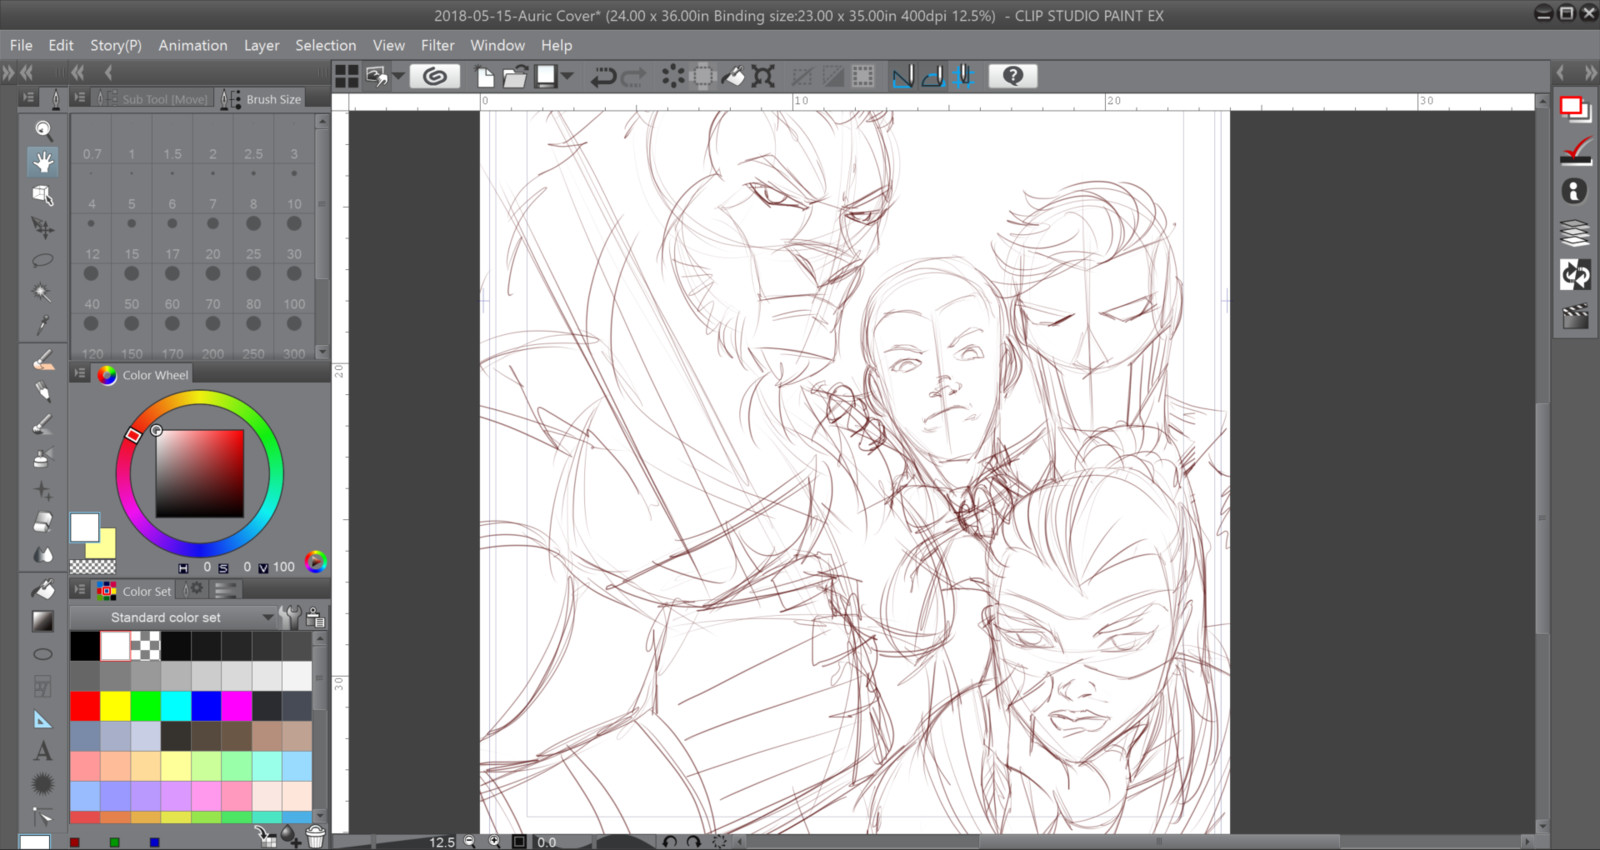
Task: Select the Decoration sparkle tool
Action: (43, 490)
